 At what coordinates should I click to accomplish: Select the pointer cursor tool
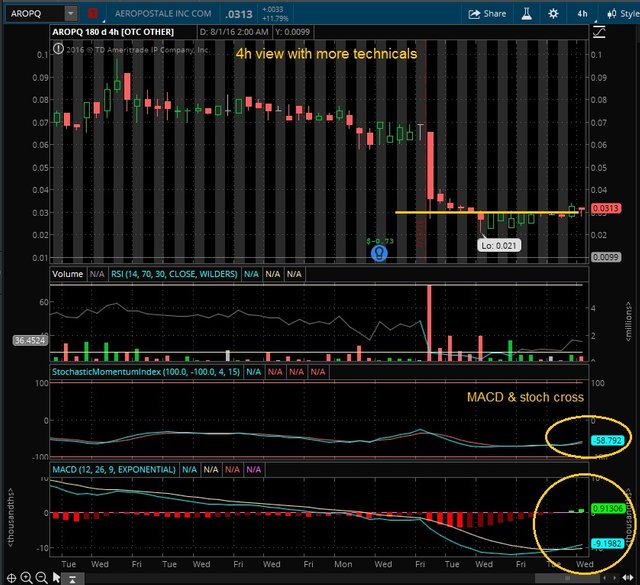coord(56,578)
